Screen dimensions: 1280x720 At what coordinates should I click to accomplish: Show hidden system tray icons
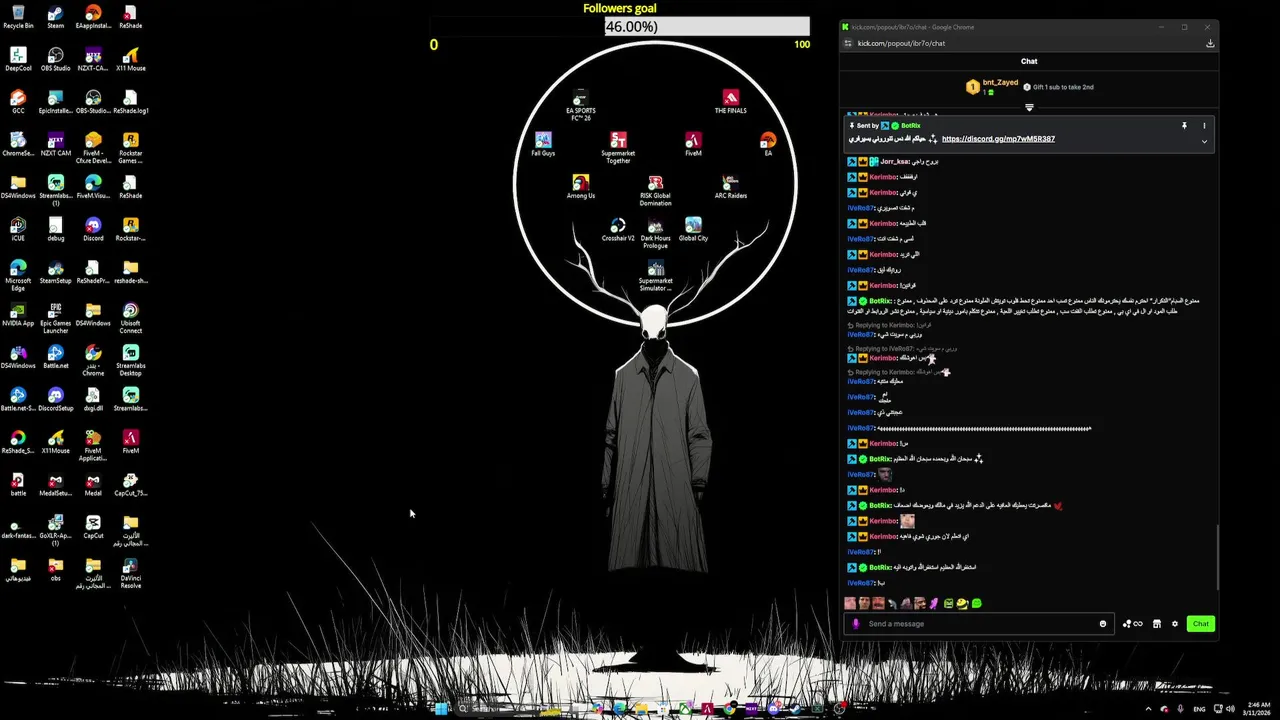[1148, 709]
